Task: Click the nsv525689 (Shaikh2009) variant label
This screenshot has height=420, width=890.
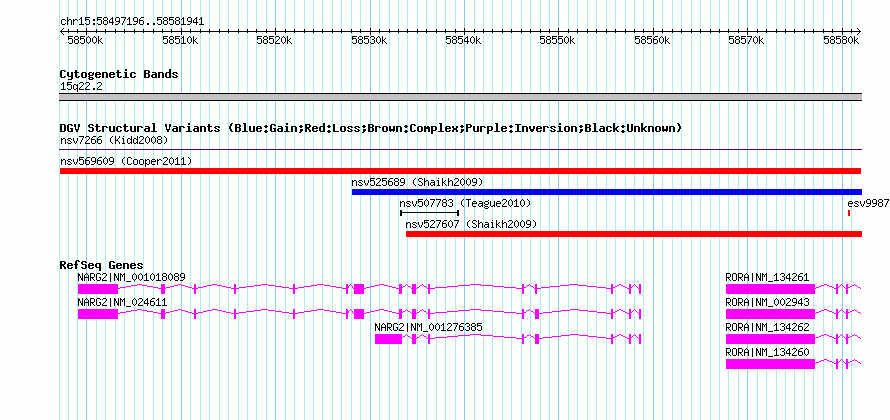Action: pyautogui.click(x=417, y=182)
